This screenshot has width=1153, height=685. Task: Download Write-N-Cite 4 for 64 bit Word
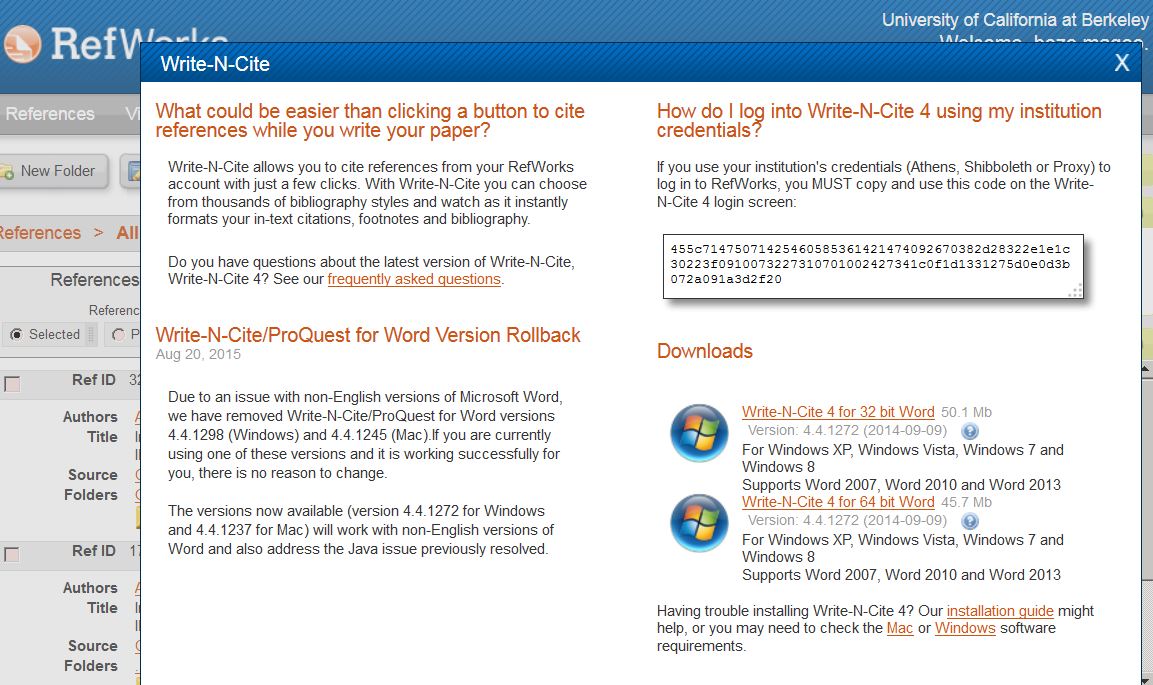(838, 502)
